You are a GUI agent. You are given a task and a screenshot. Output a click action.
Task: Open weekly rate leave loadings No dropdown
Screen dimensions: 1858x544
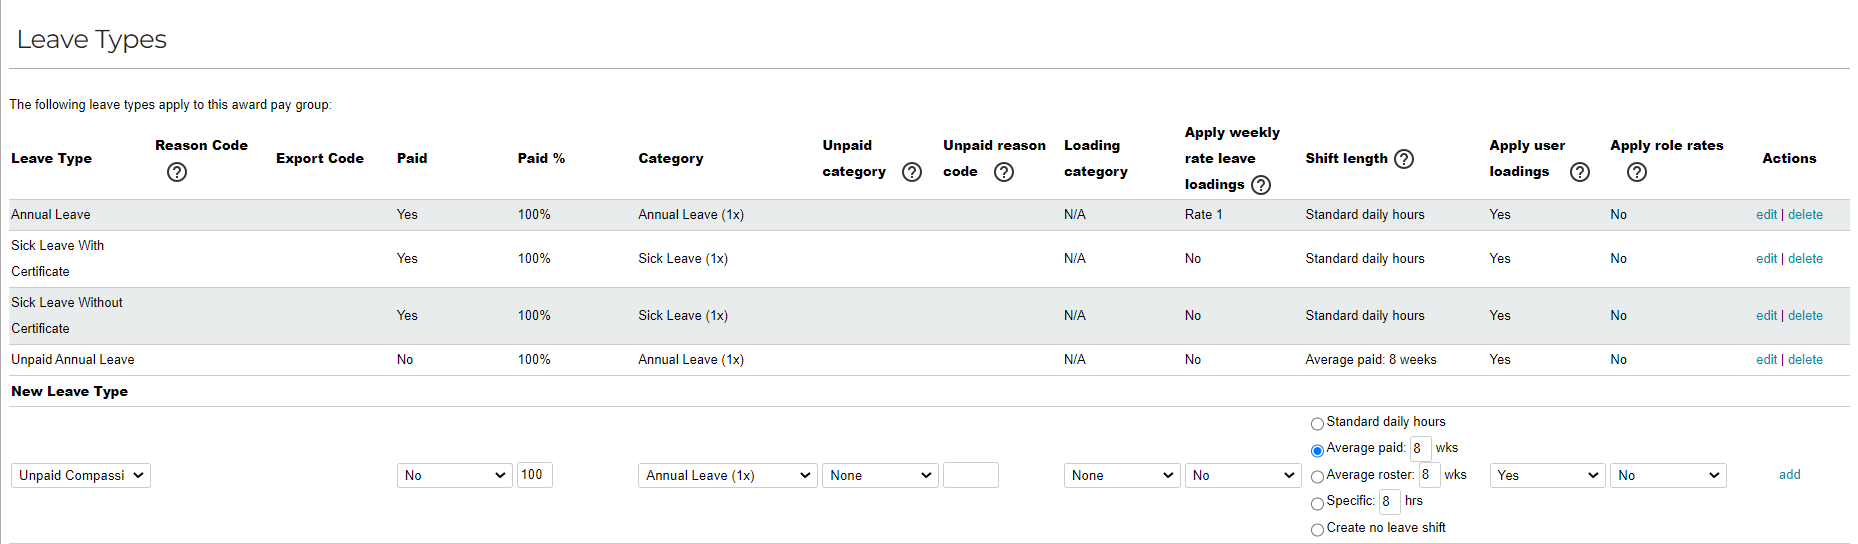click(1243, 475)
